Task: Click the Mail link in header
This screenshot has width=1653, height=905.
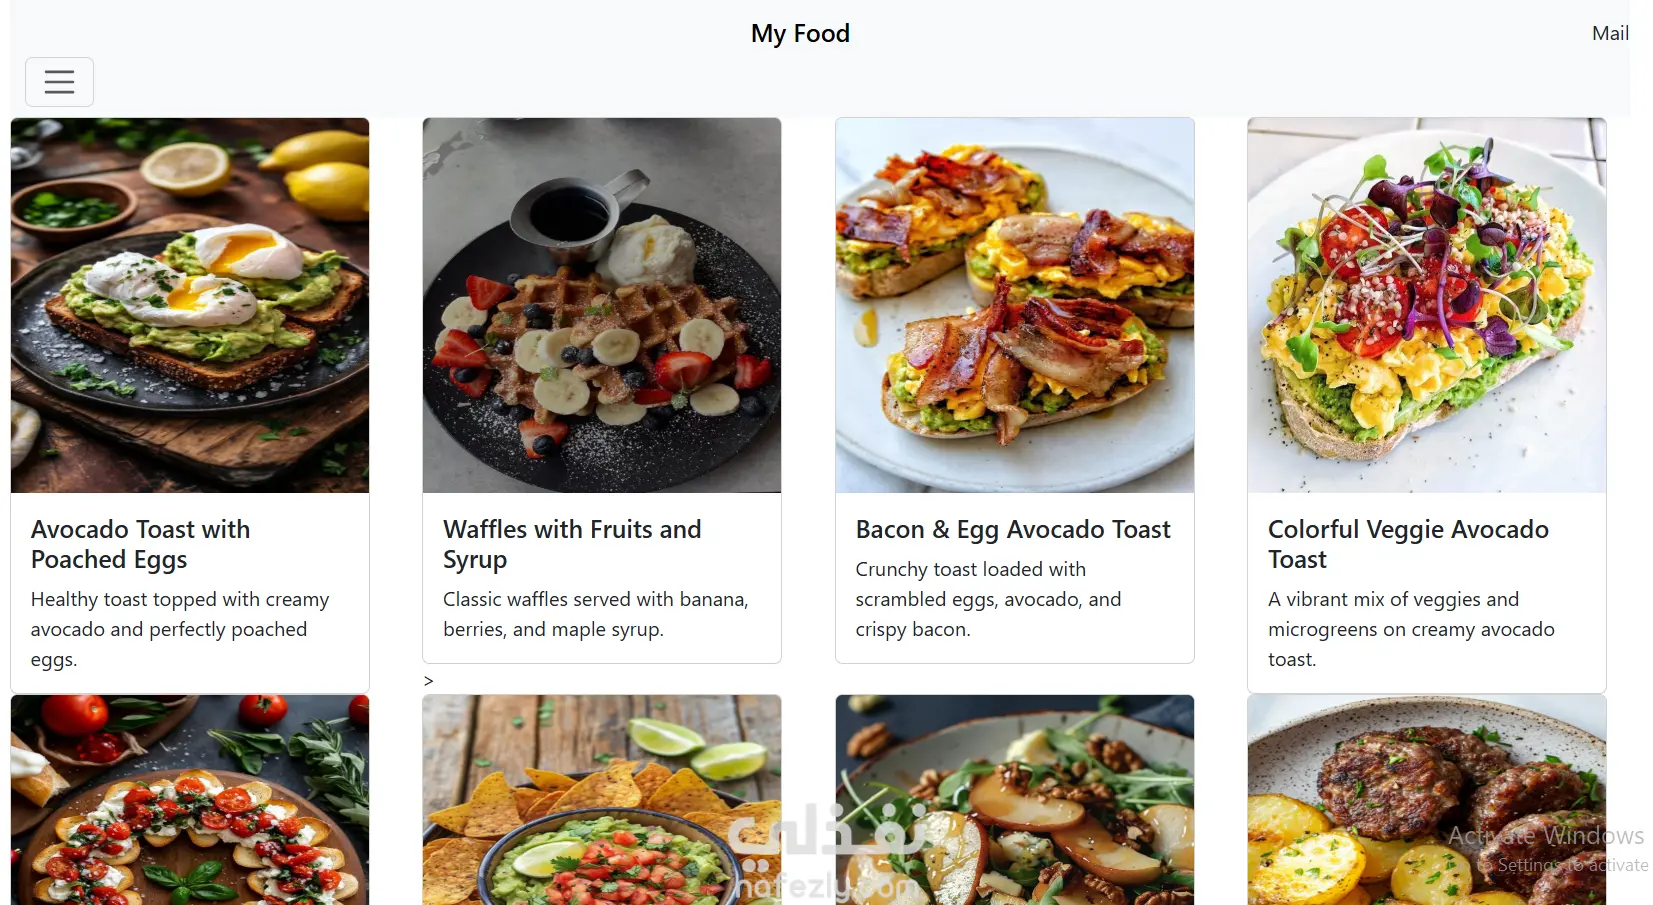Action: tap(1609, 33)
